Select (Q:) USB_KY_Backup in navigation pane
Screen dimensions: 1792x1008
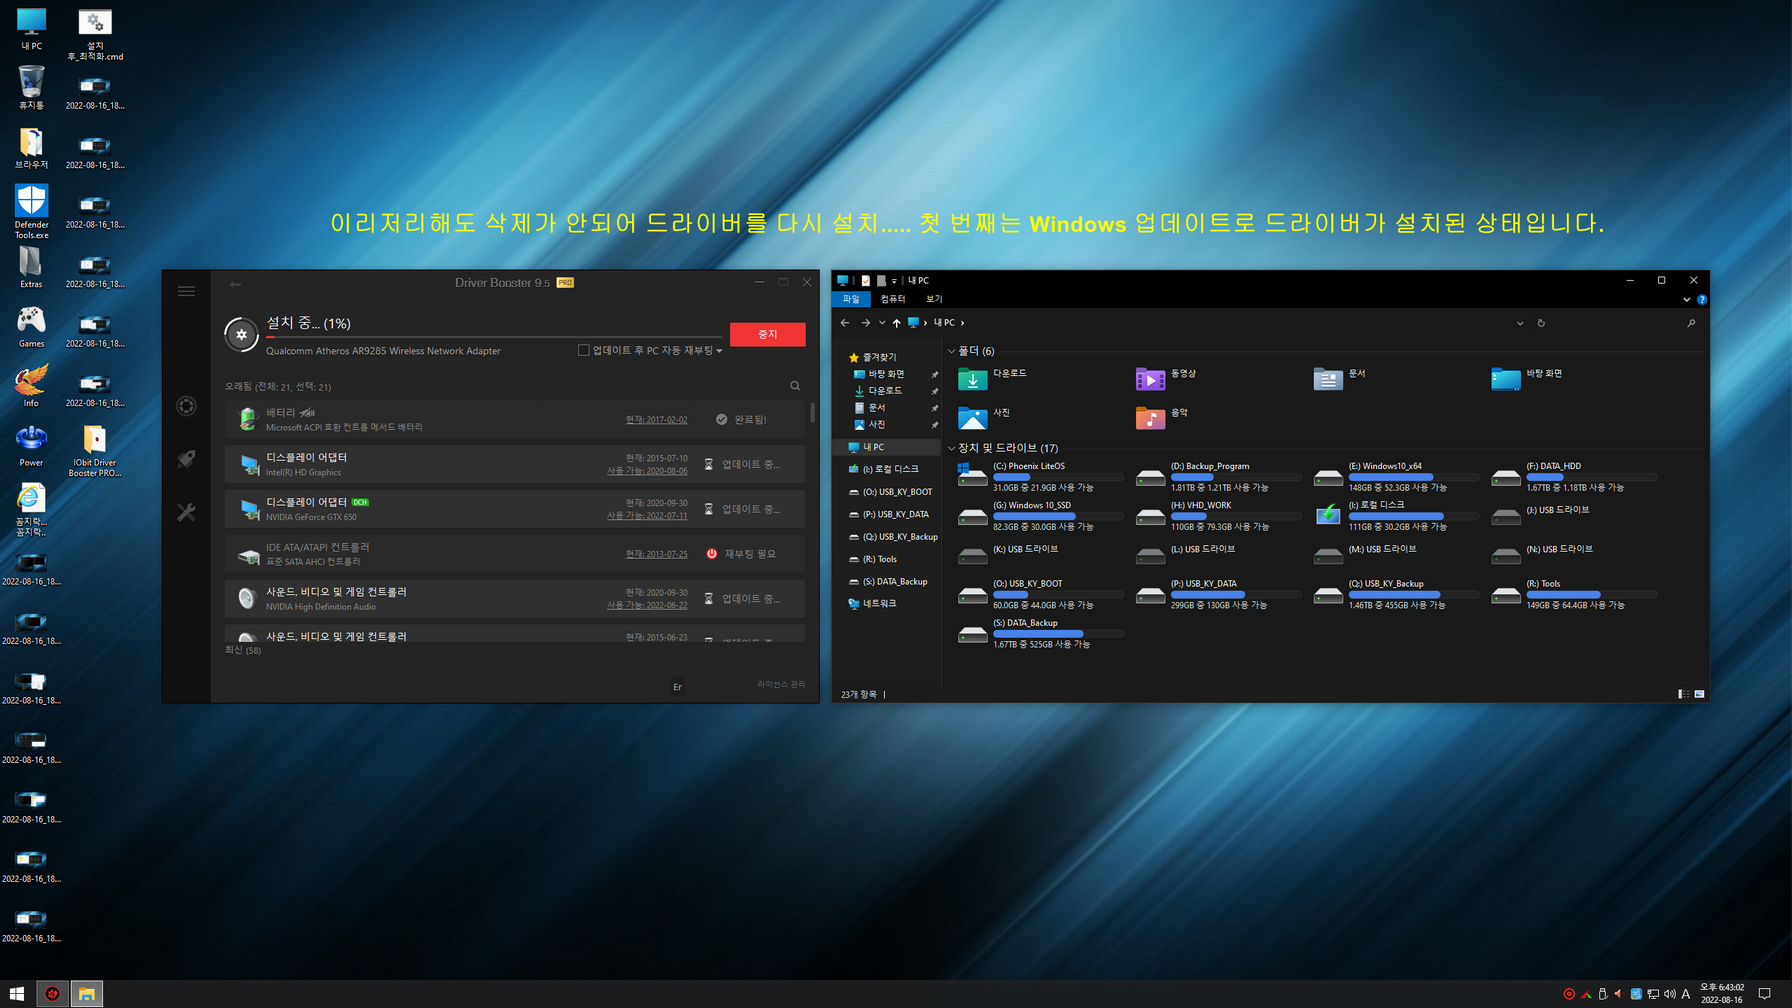900,537
